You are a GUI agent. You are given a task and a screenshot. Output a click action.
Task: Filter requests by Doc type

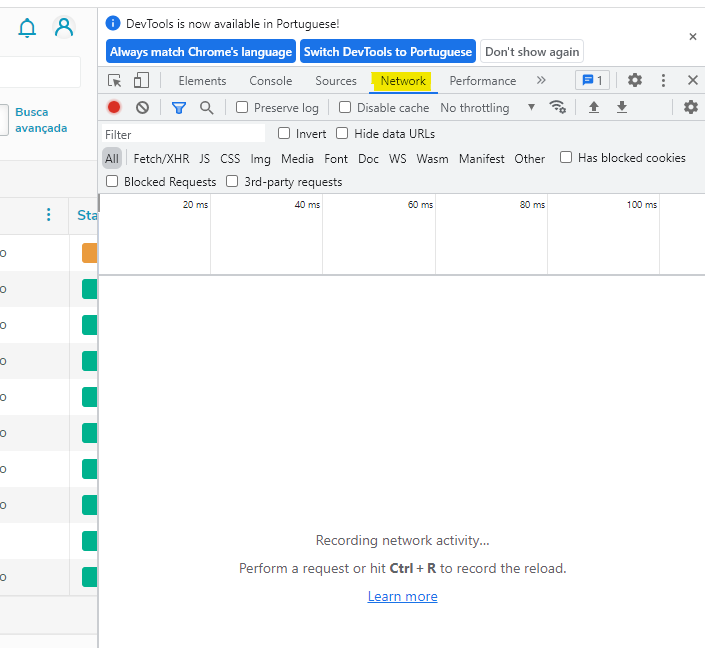pos(368,159)
